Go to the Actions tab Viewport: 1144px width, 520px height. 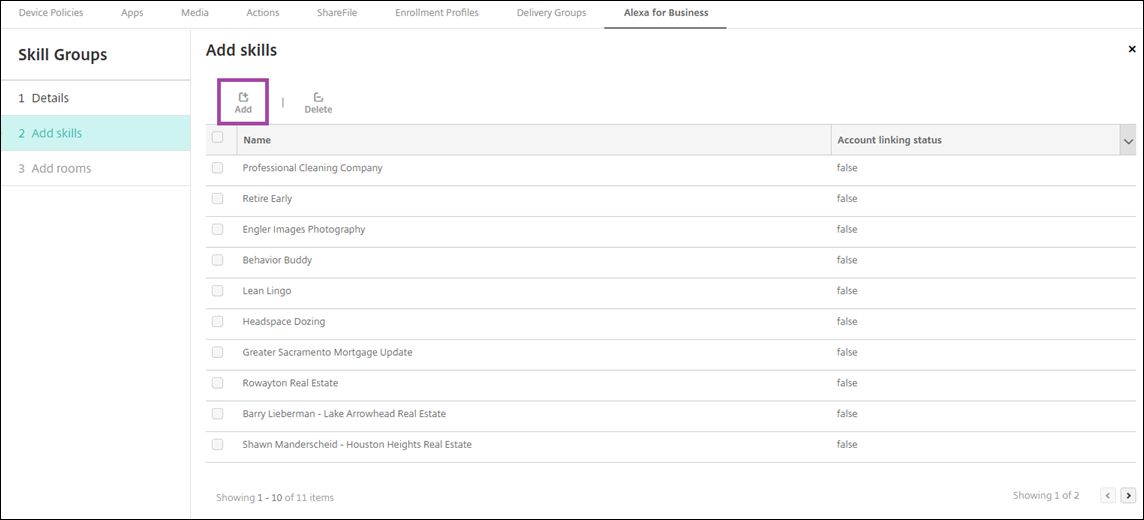click(x=263, y=13)
